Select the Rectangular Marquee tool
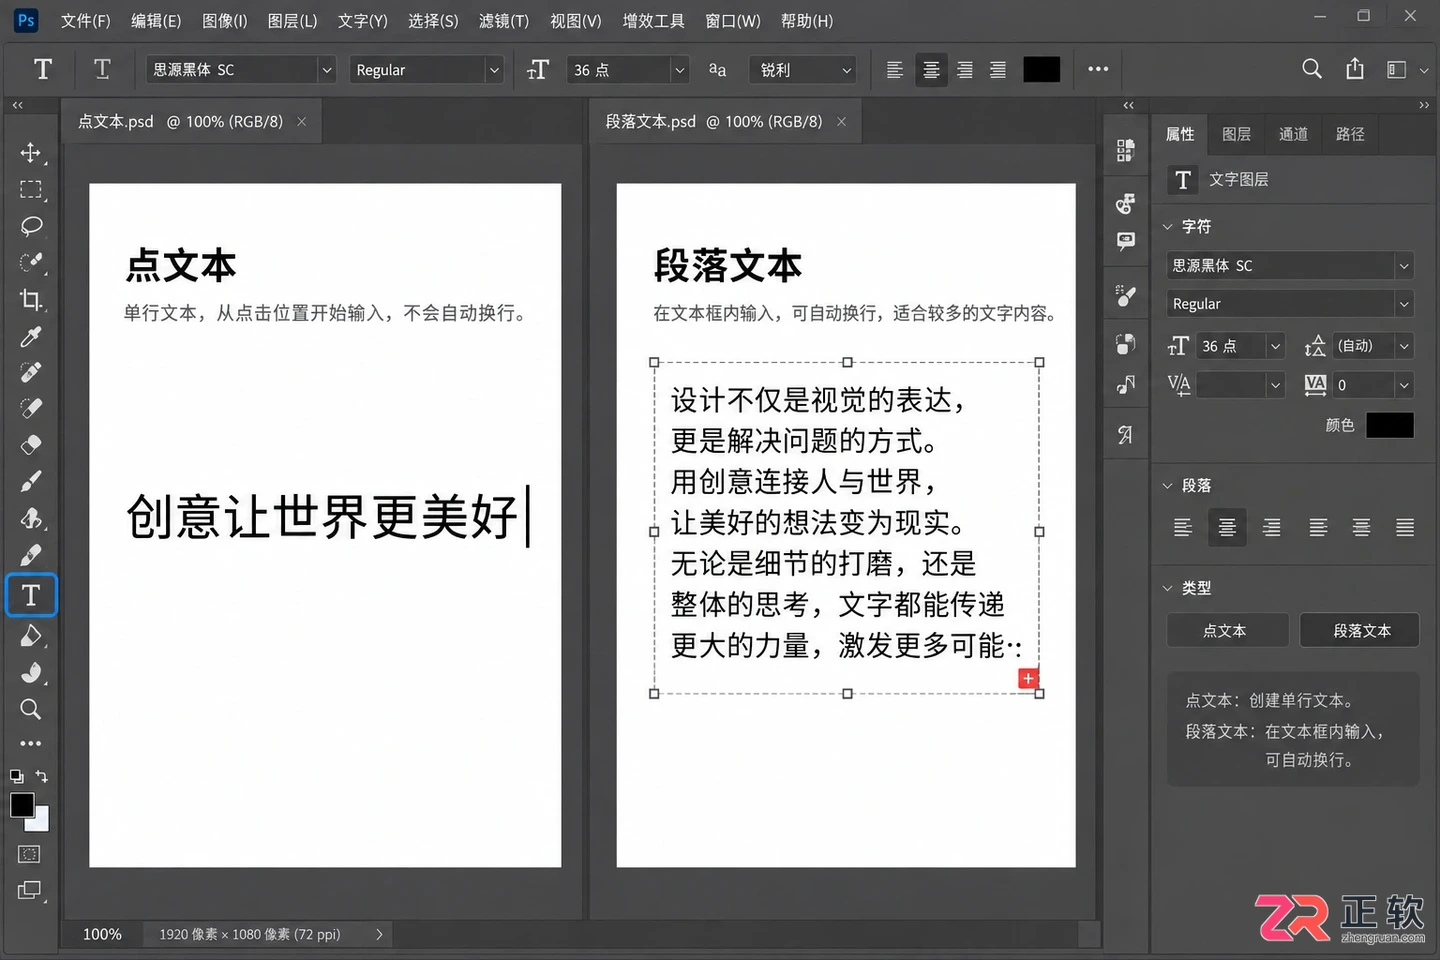Viewport: 1440px width, 960px height. [x=31, y=189]
